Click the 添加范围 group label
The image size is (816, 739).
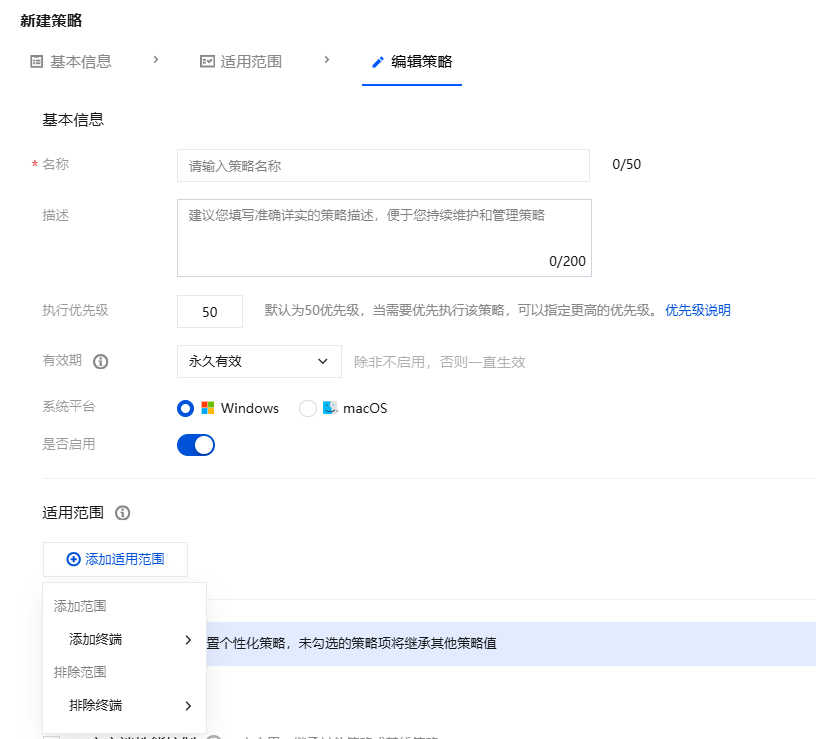(80, 606)
